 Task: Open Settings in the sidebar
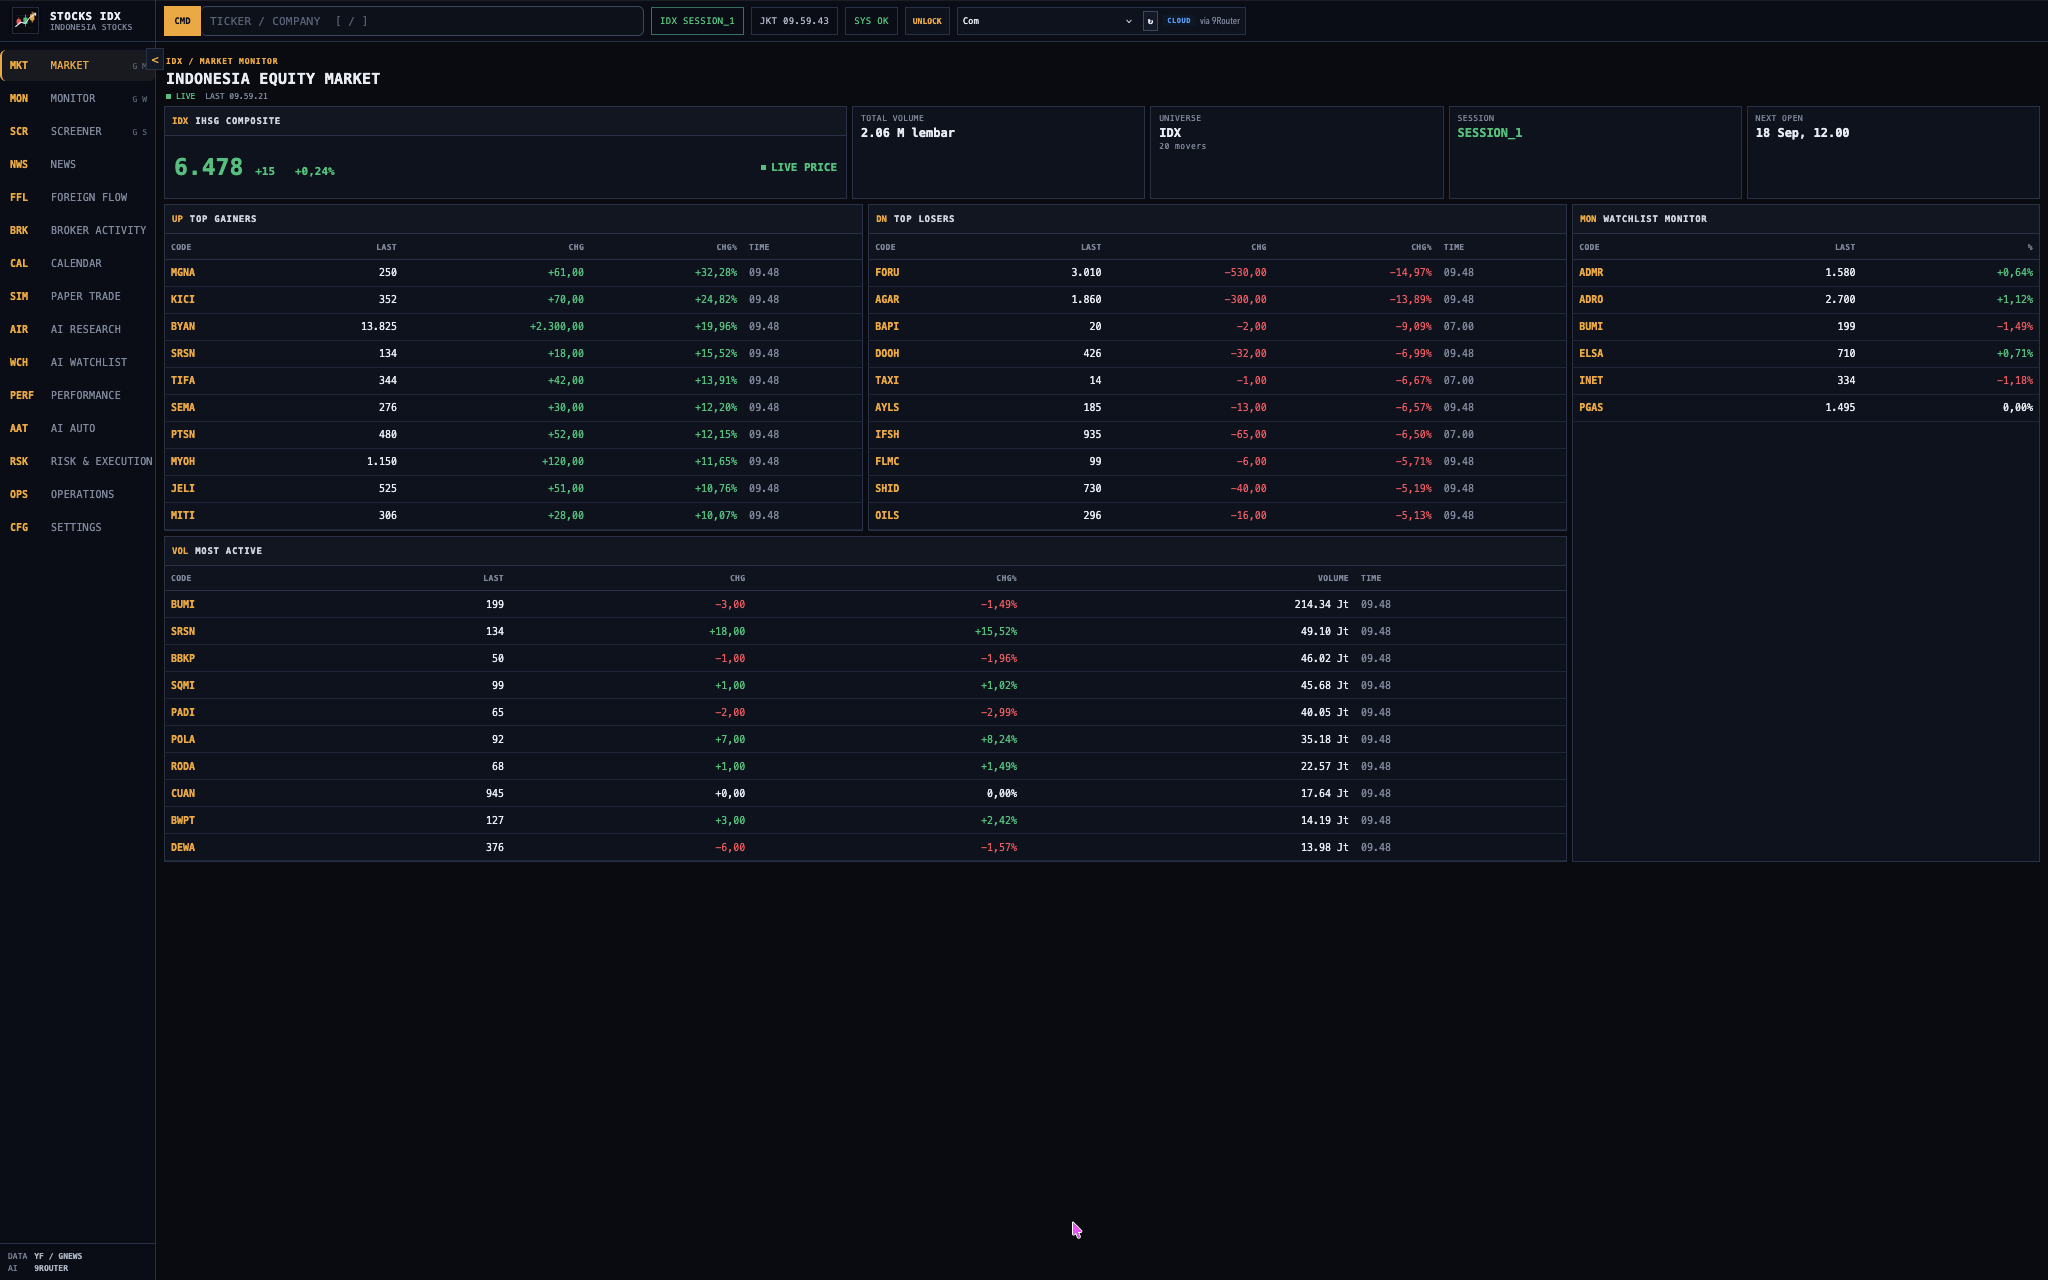click(77, 527)
